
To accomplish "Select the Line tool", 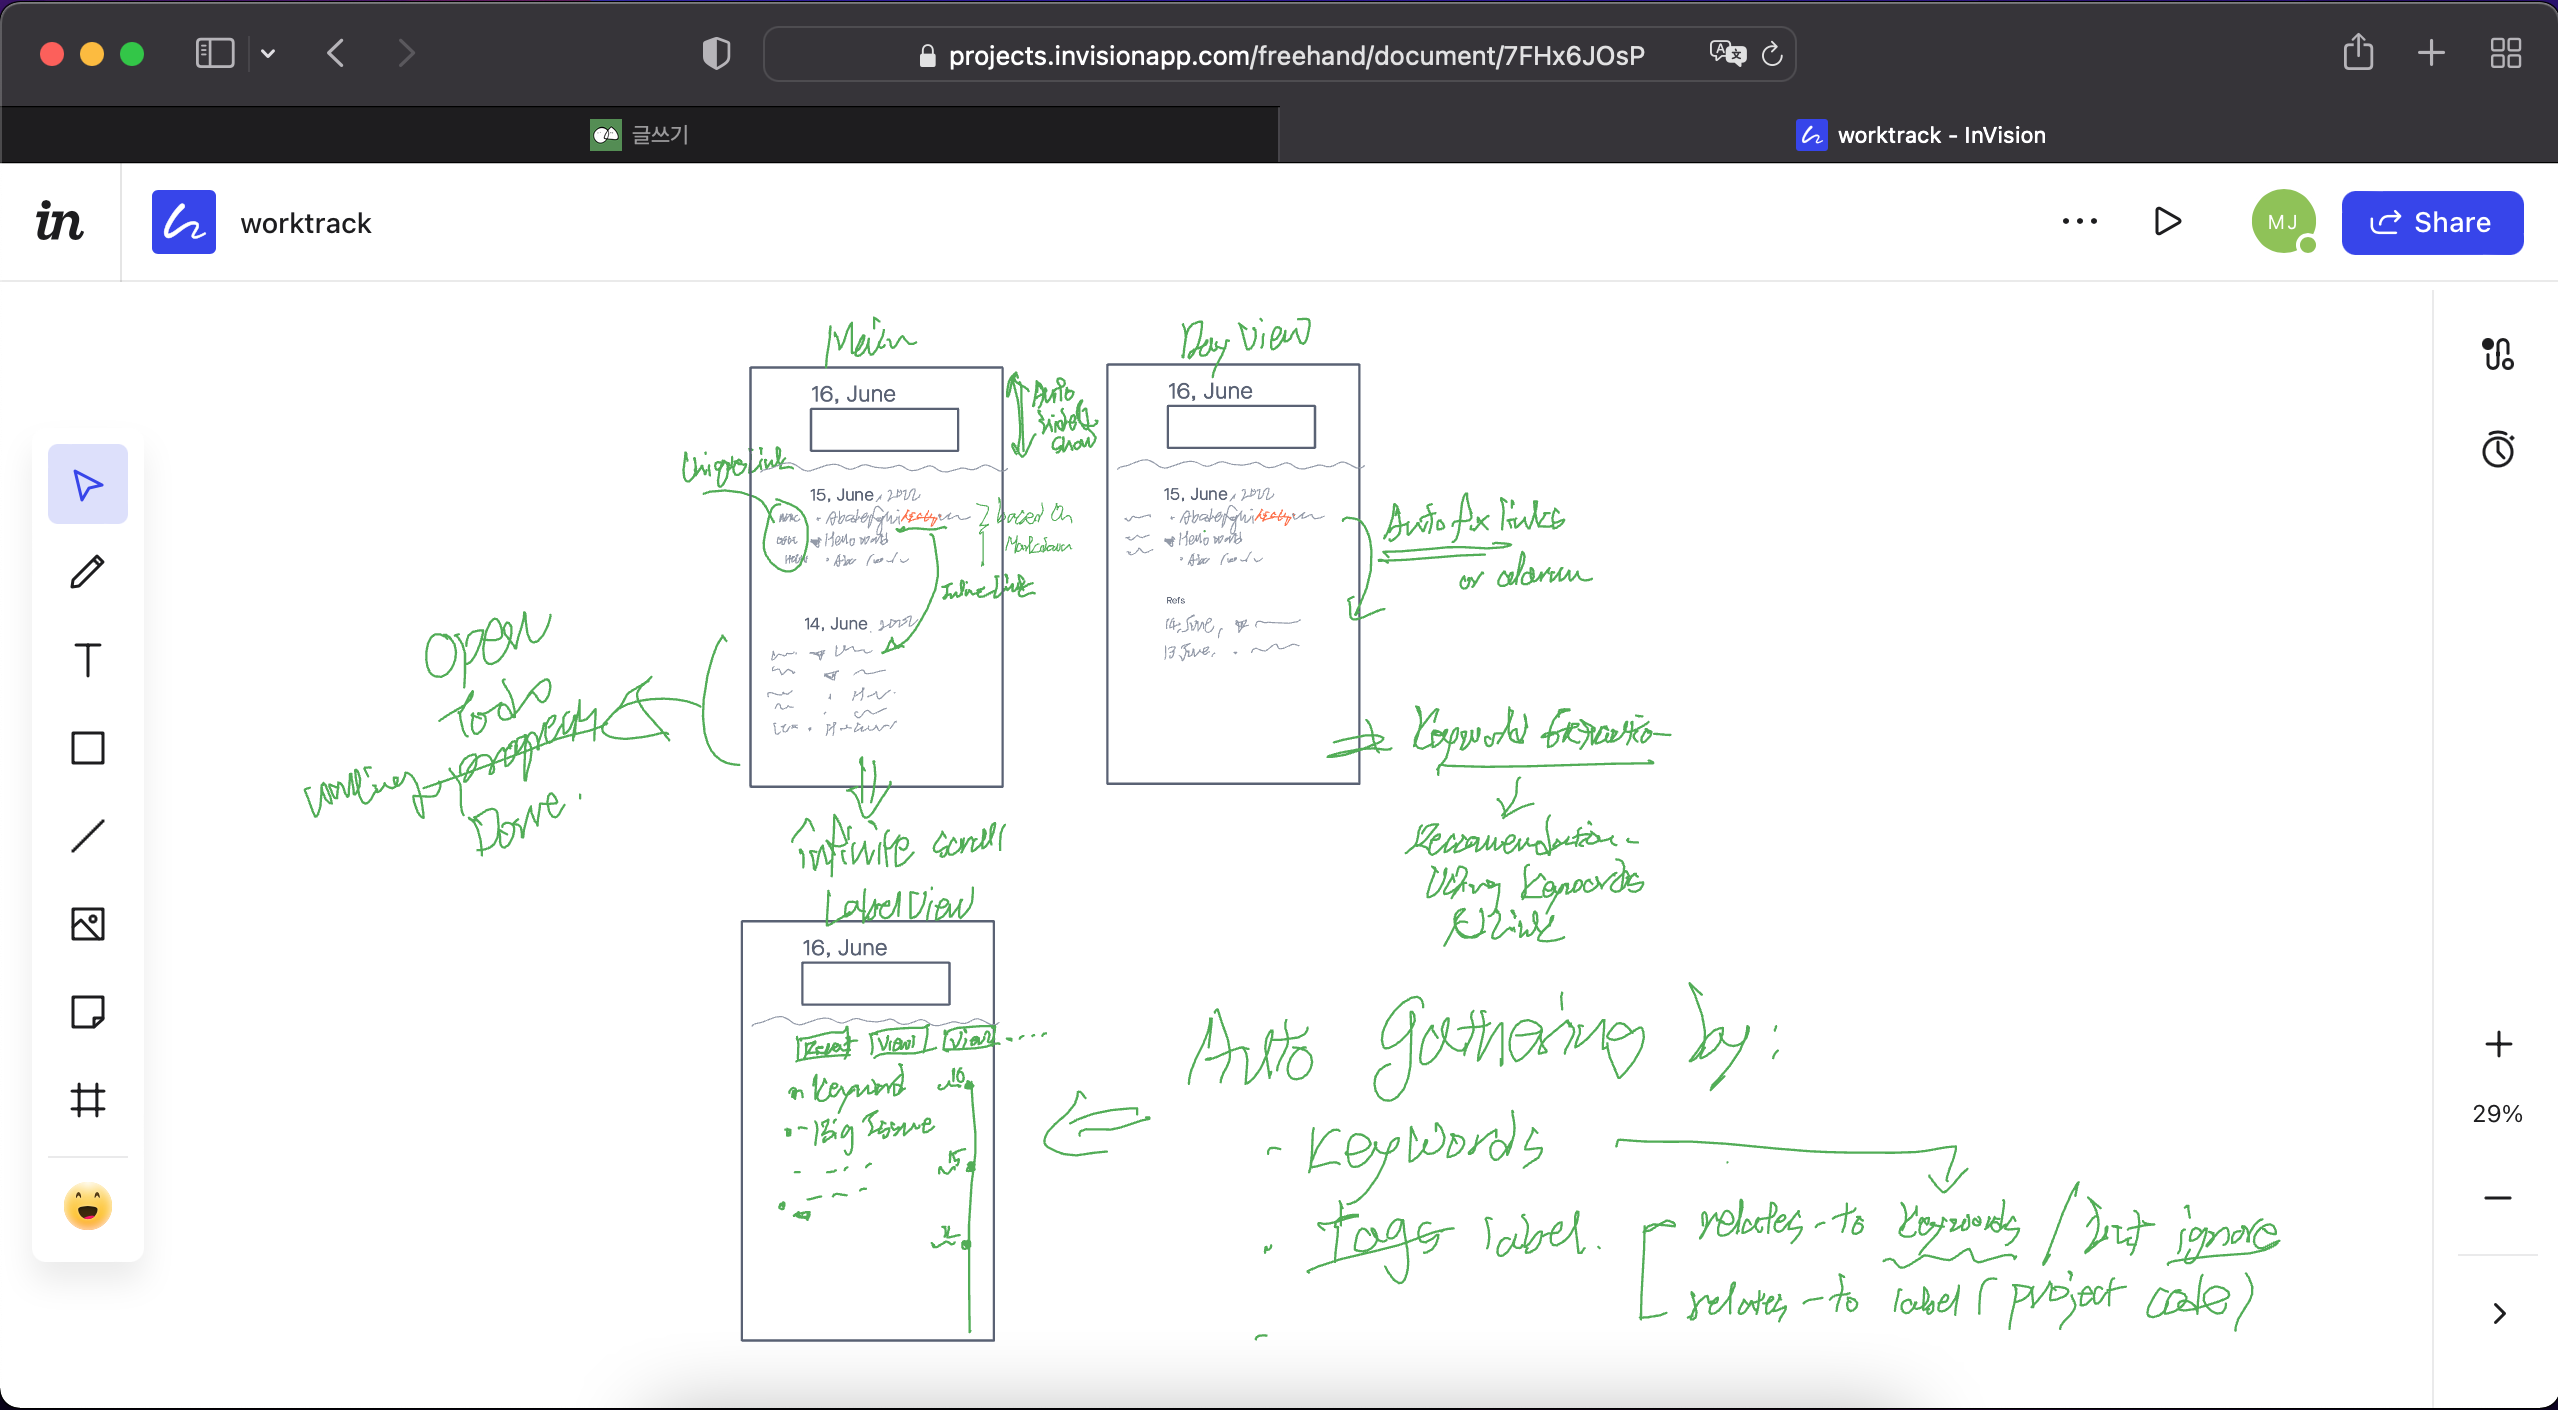I will pyautogui.click(x=88, y=836).
